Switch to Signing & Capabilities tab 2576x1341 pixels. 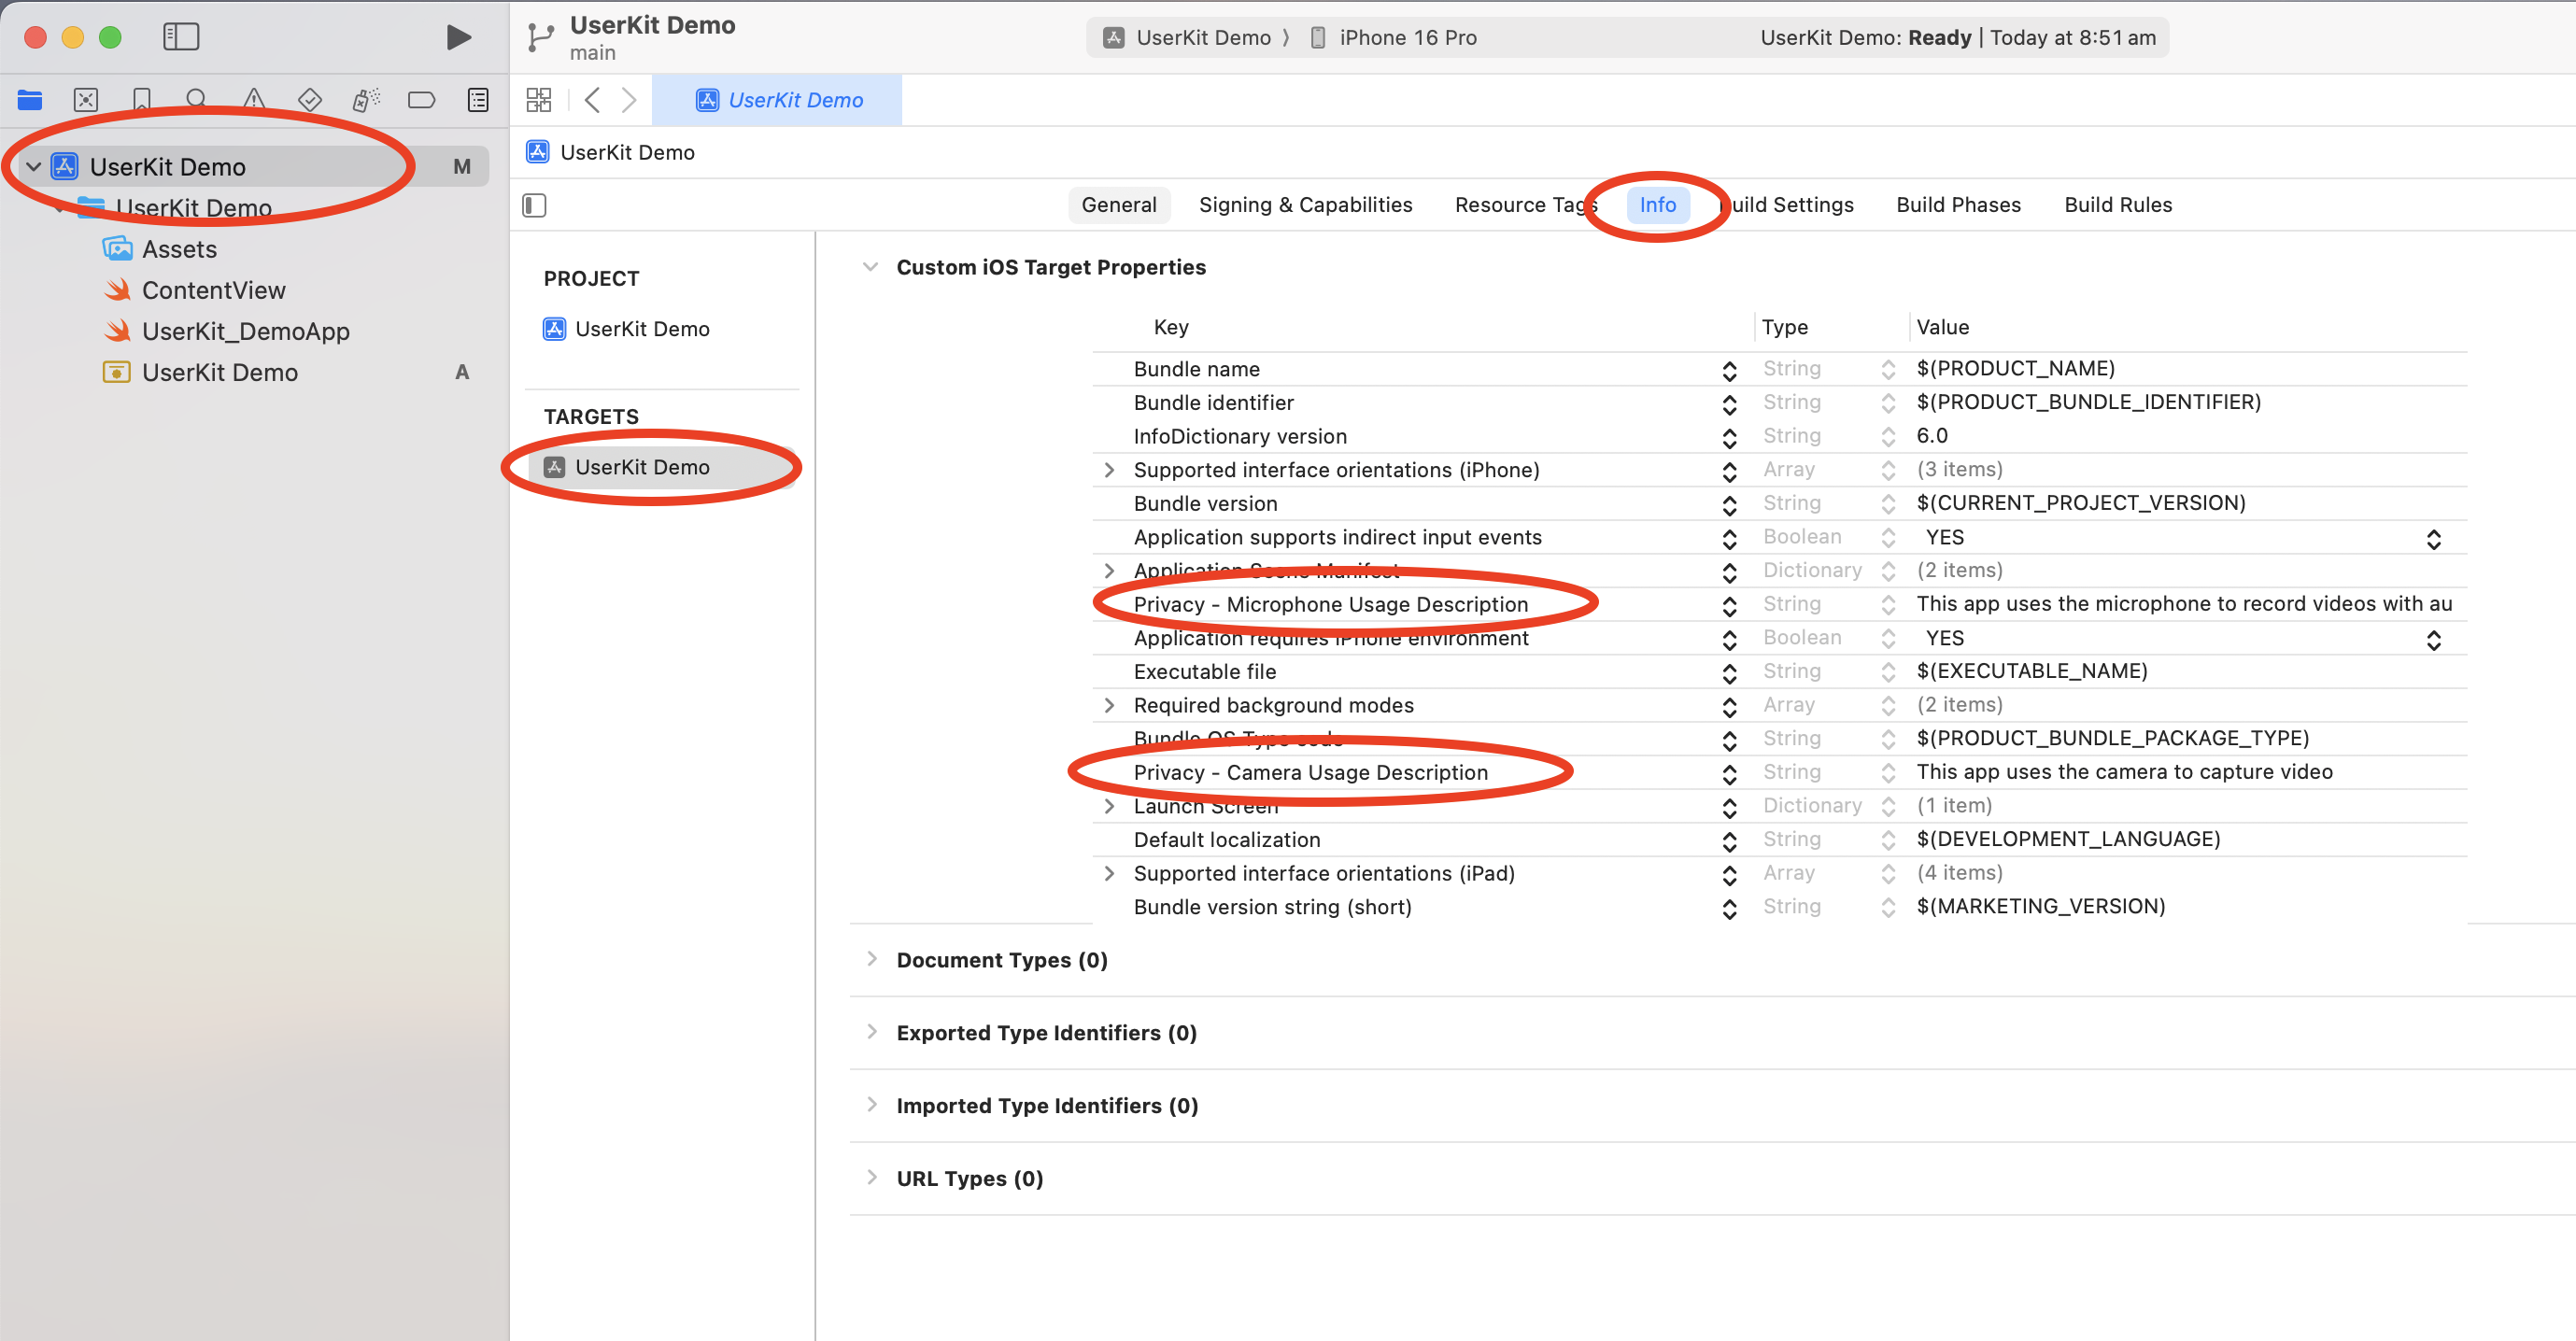pos(1305,205)
